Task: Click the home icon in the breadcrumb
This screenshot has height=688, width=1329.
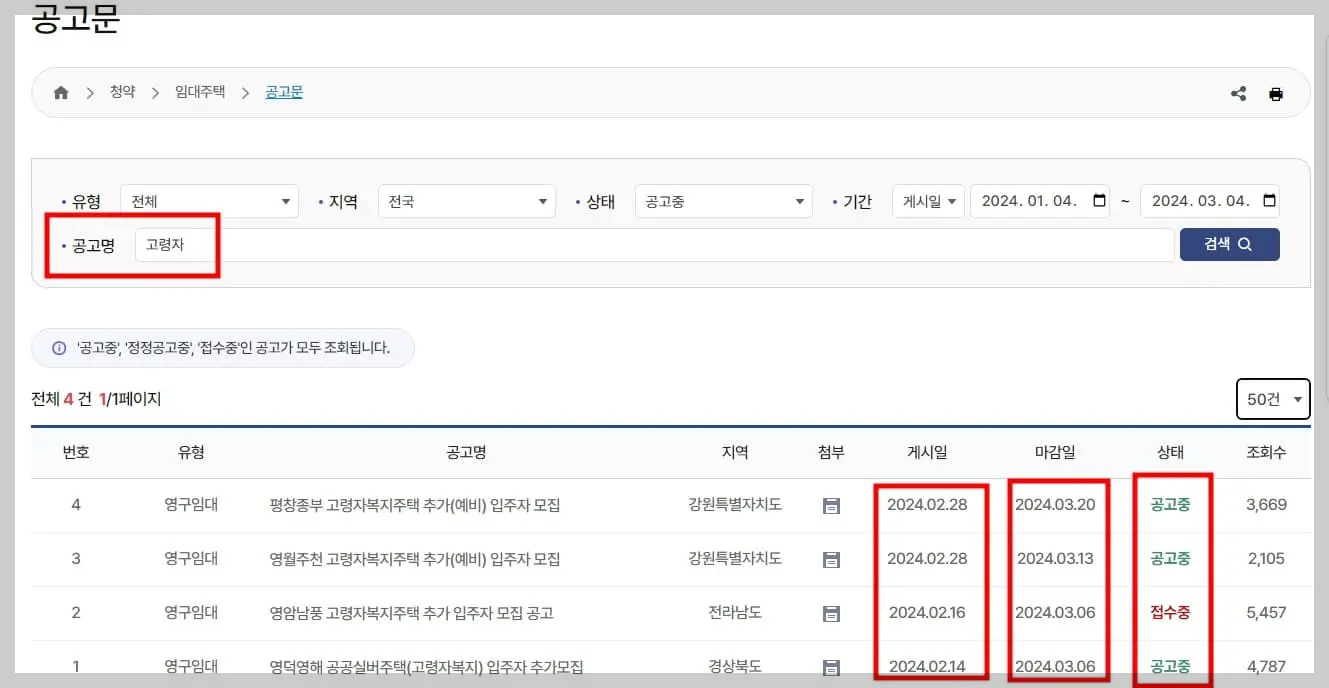Action: coord(60,92)
